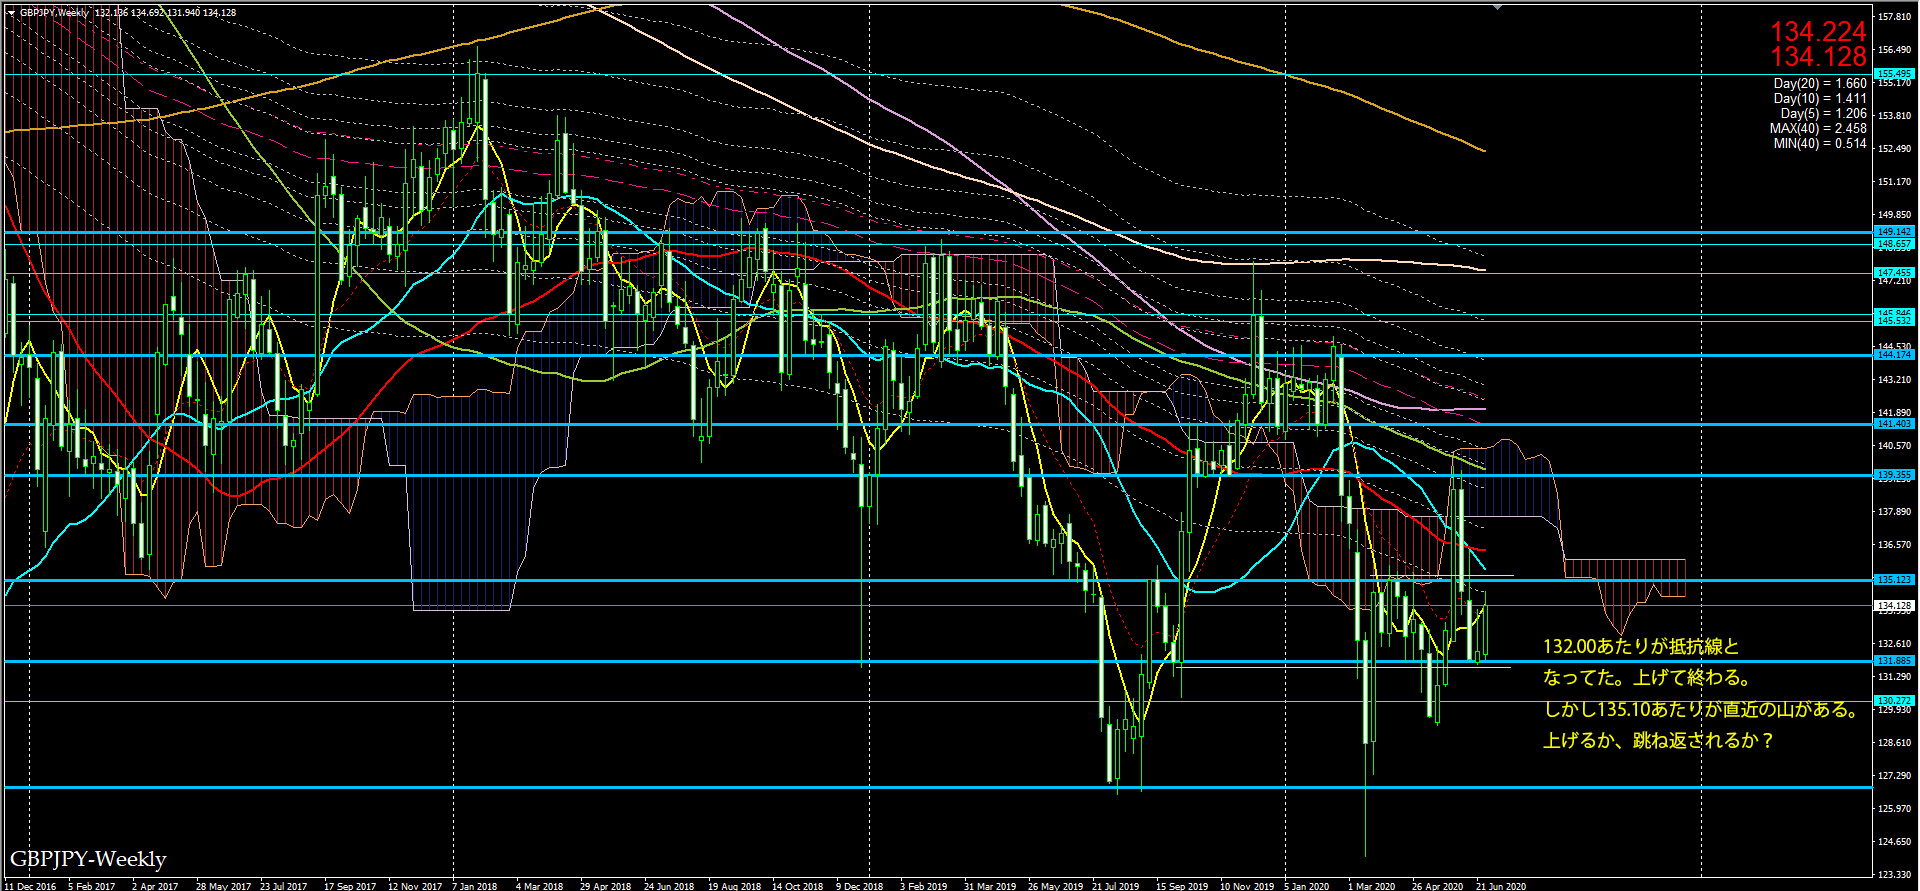
Task: Click the 26 Apr 2020 date label
Action: click(x=1437, y=886)
